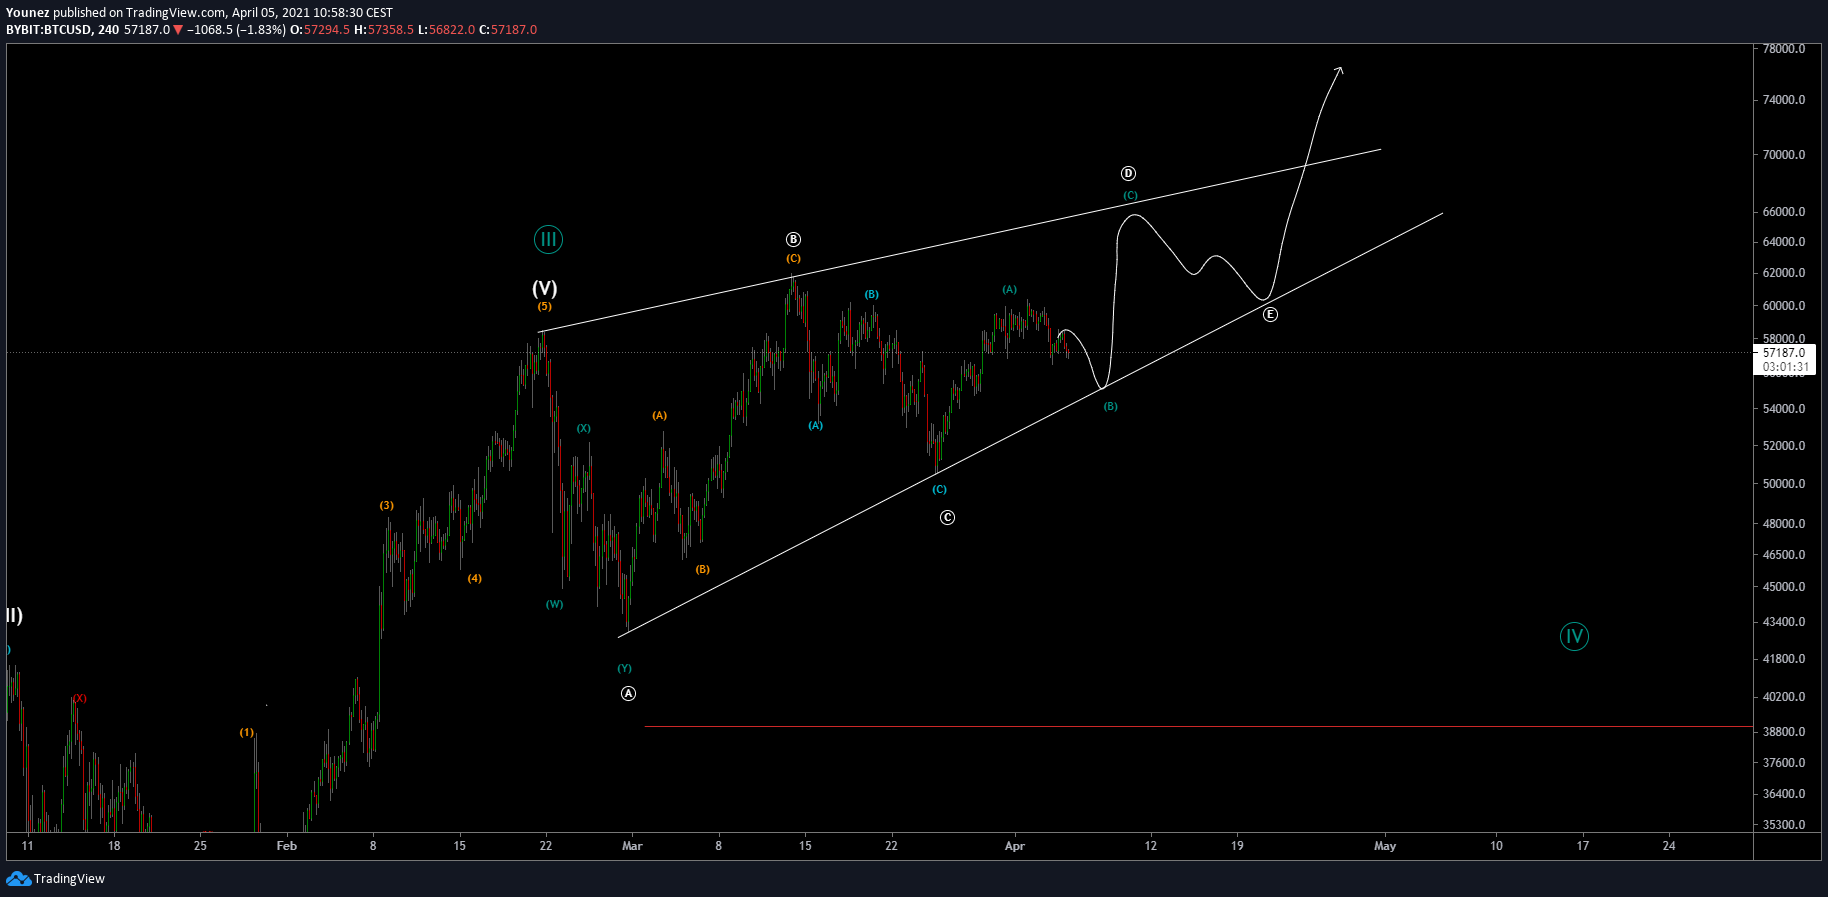Click the 'Apr' label on the time axis

(1015, 846)
